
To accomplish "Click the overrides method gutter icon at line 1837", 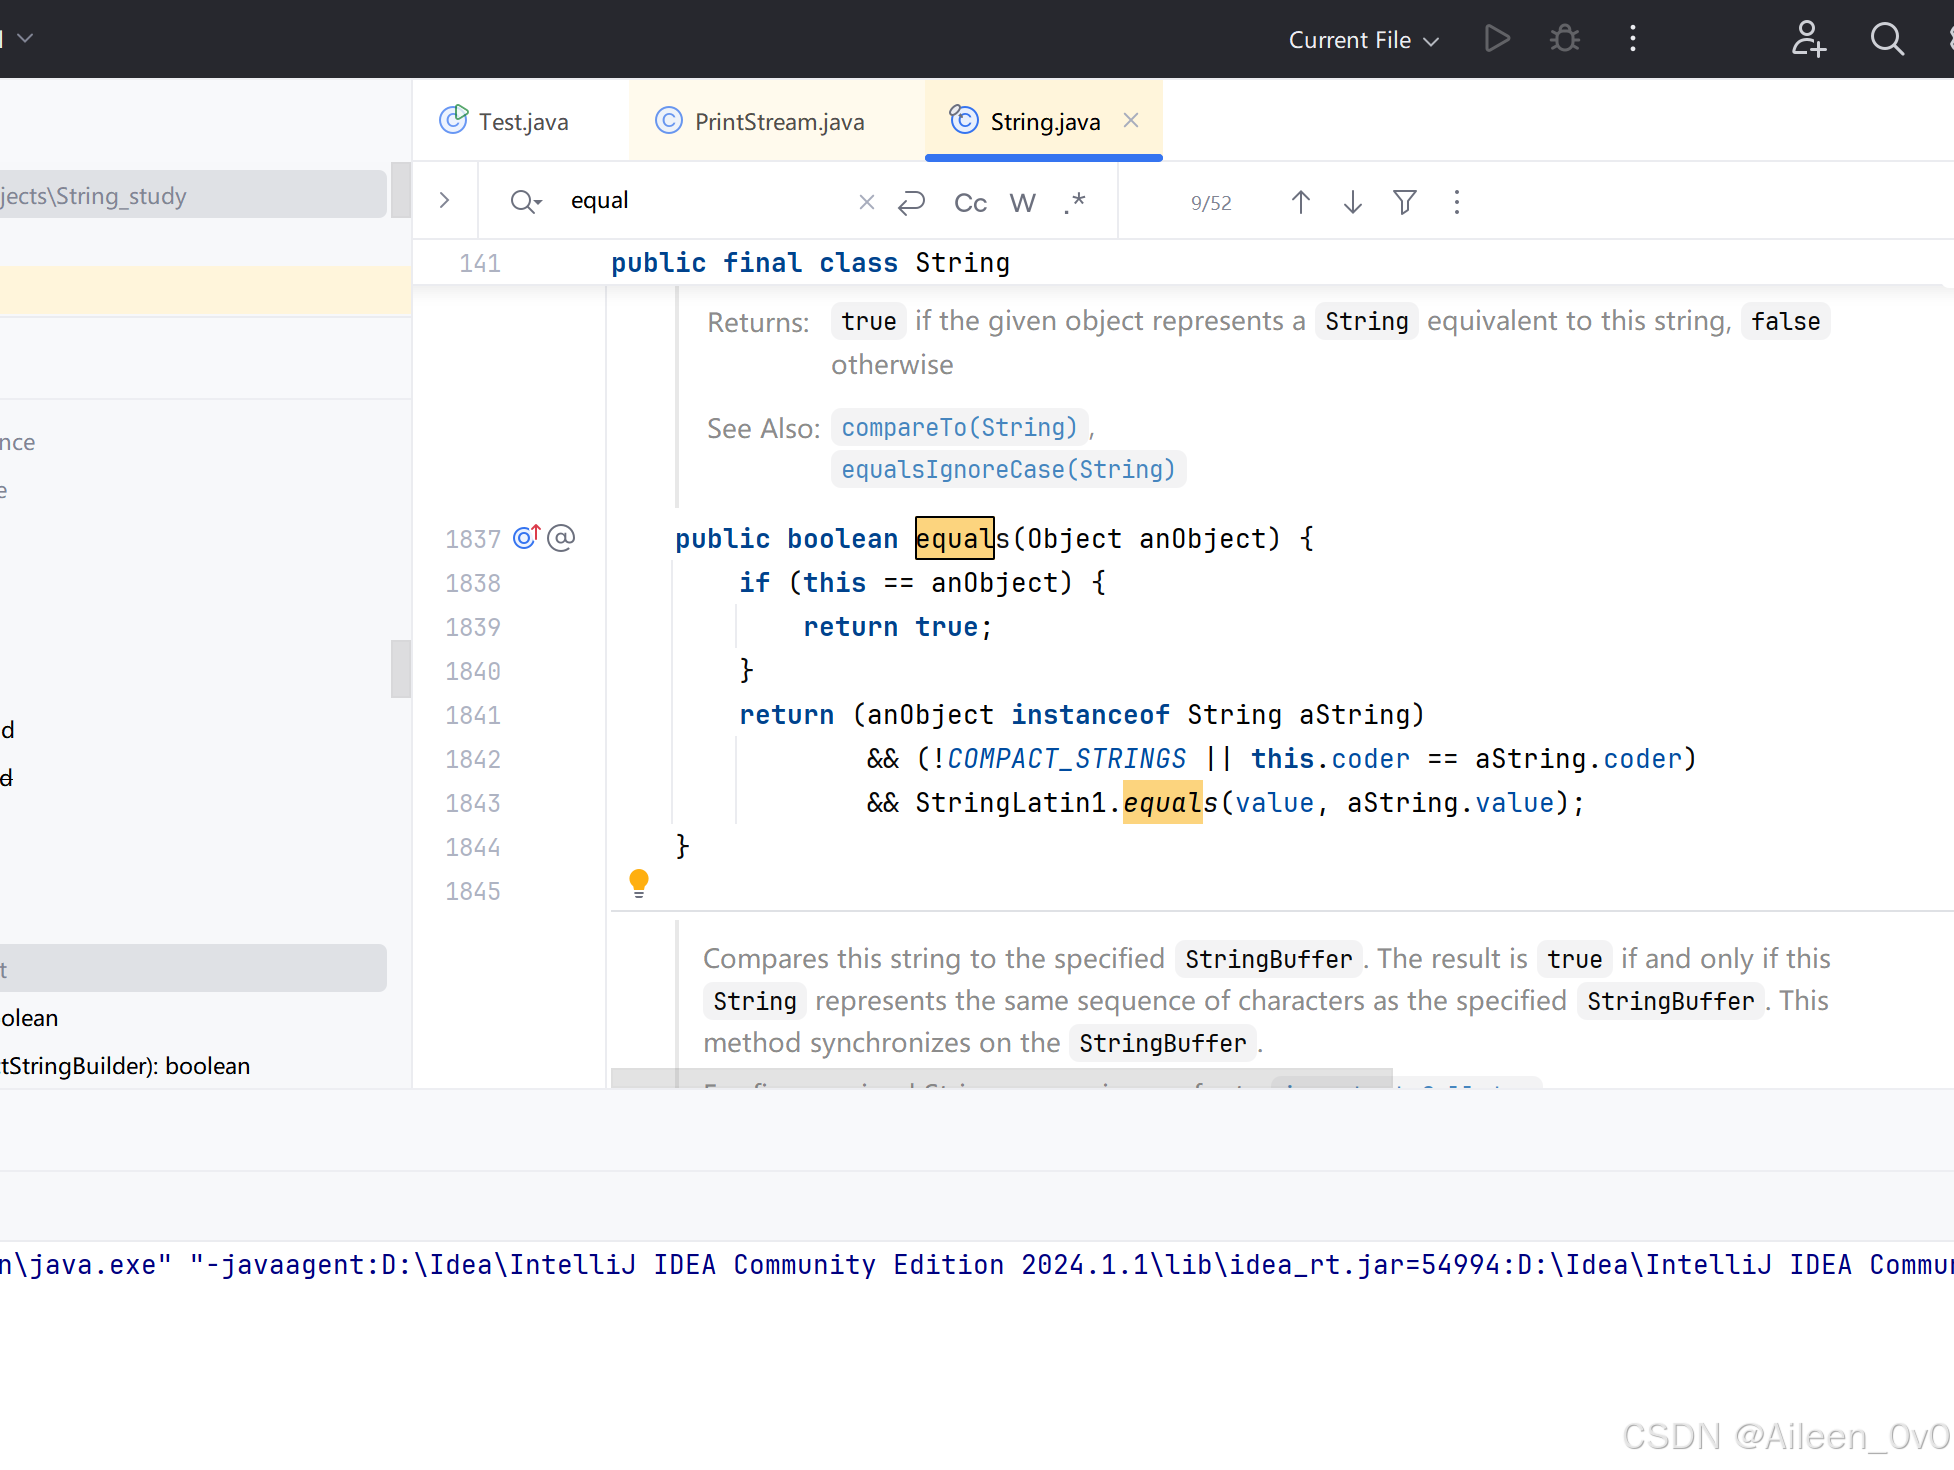I will coord(526,537).
